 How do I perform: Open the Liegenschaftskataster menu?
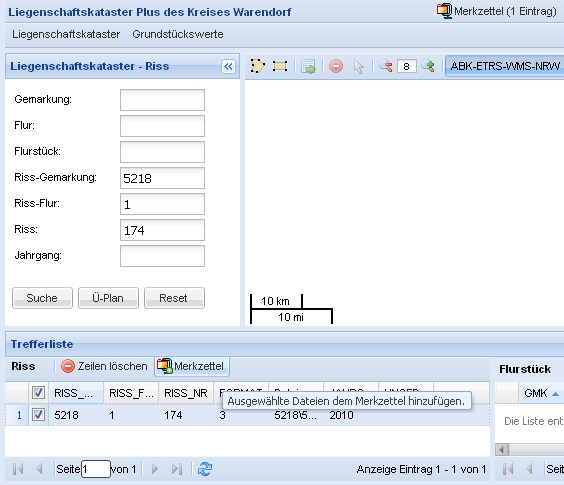click(x=66, y=34)
